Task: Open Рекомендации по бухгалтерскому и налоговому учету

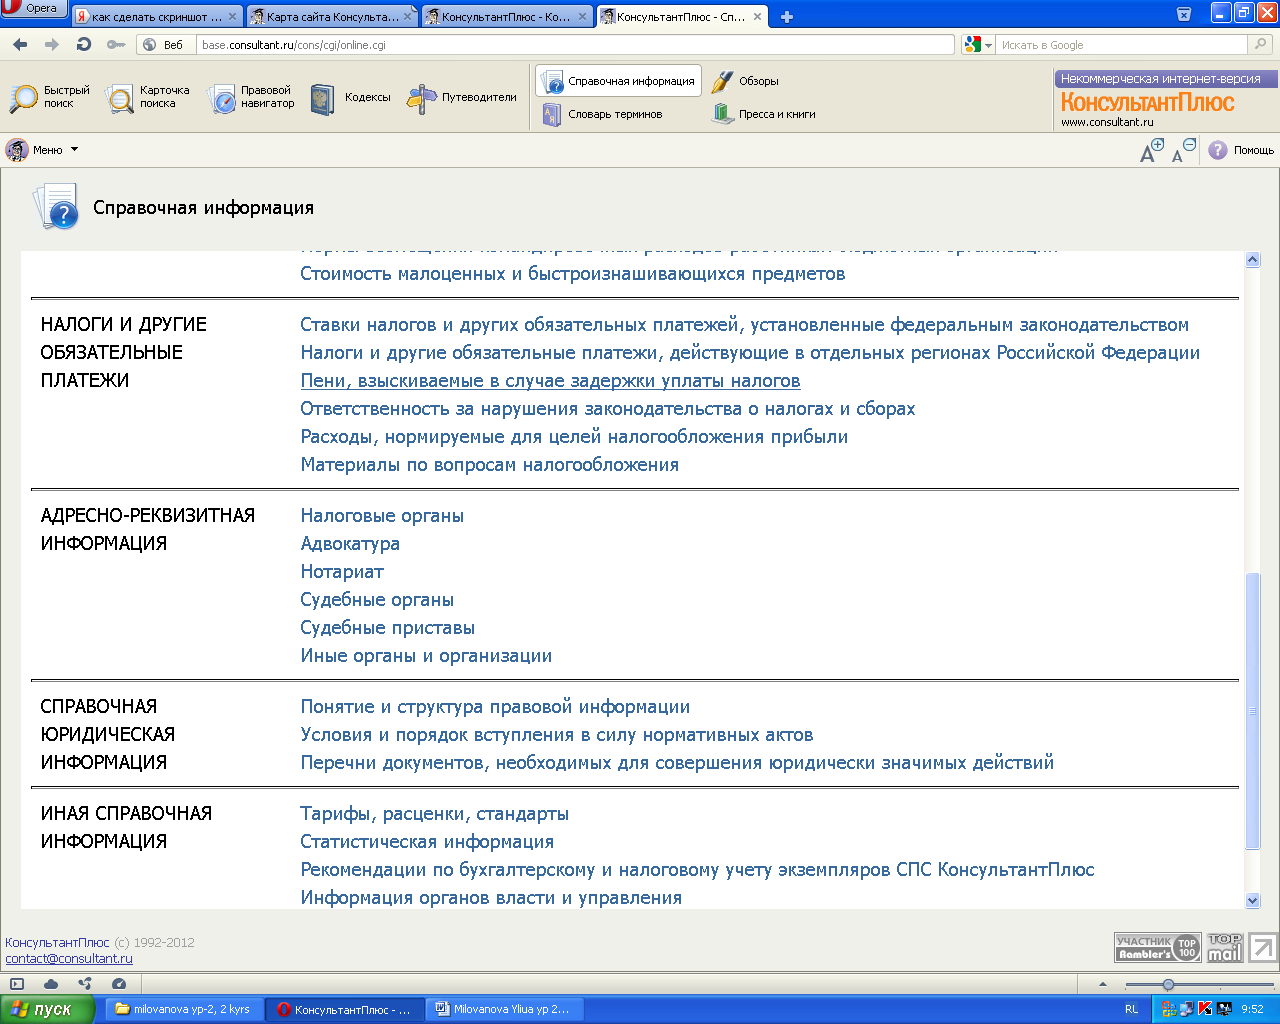Action: pos(698,870)
